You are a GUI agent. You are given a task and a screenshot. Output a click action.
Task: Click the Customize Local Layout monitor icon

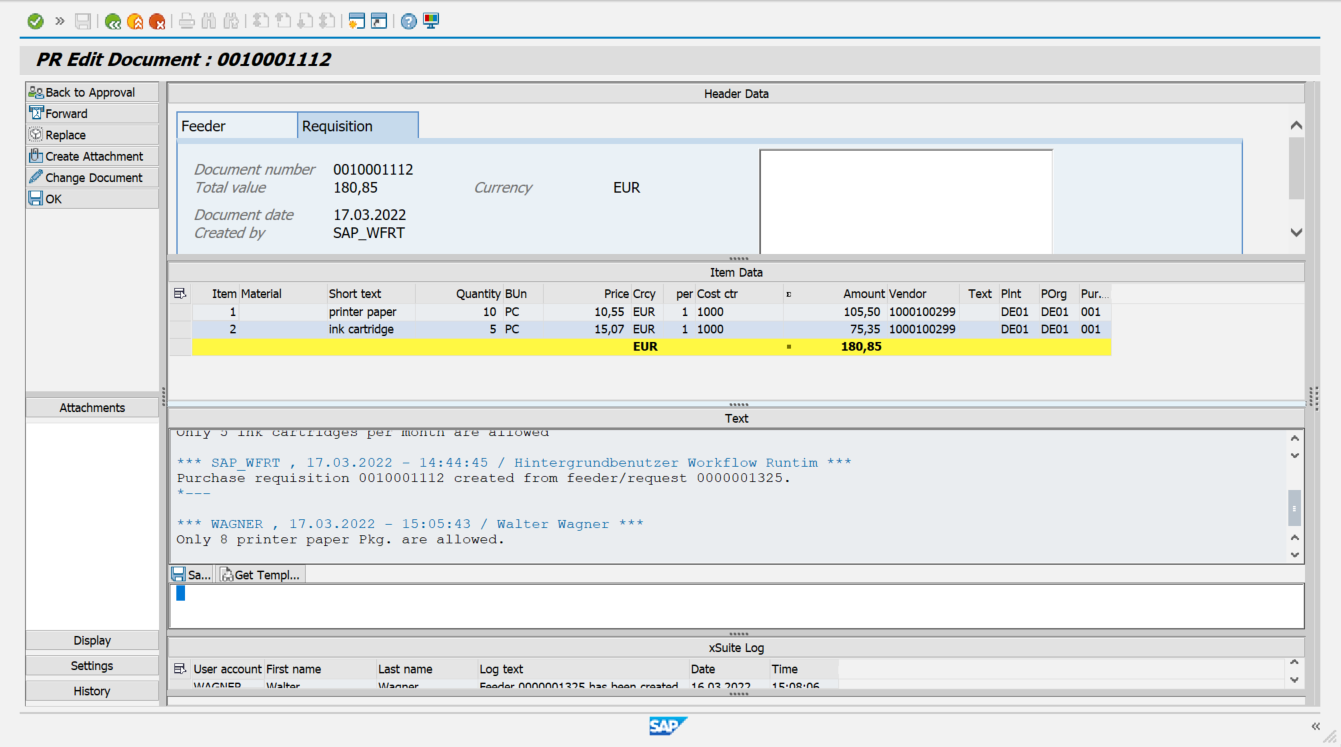point(430,21)
